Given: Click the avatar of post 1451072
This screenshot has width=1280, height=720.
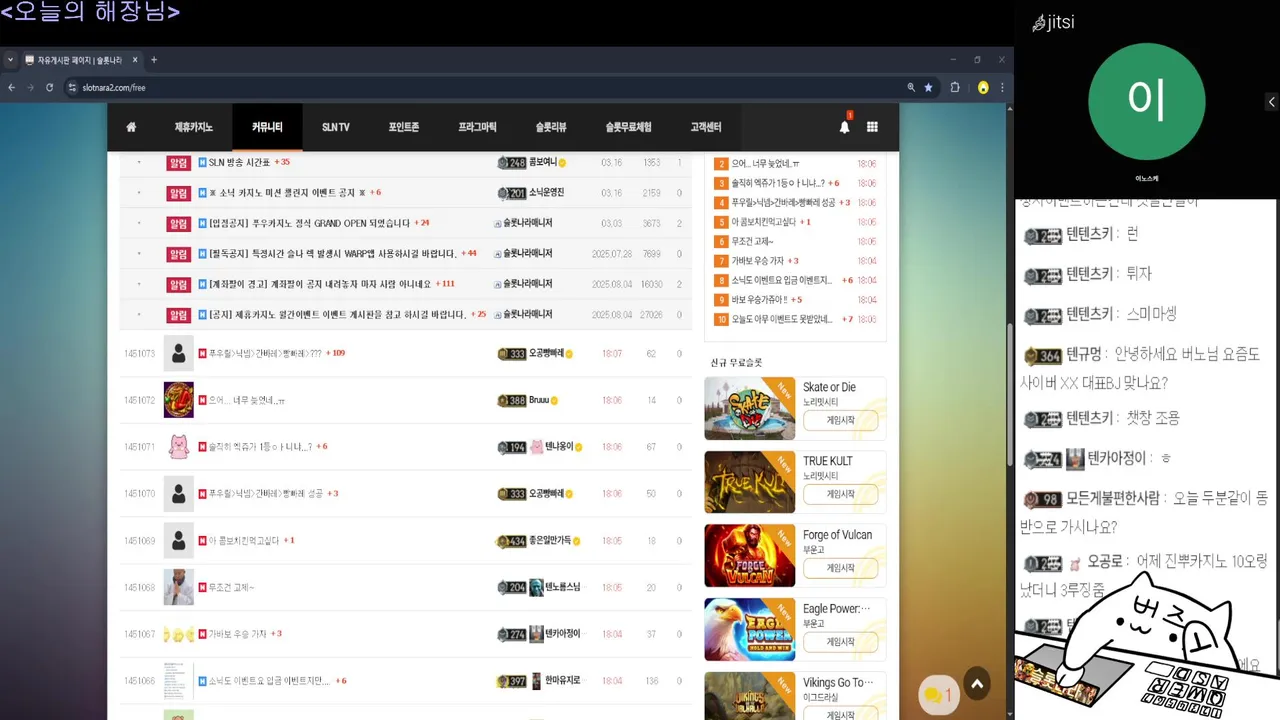Looking at the screenshot, I should [178, 400].
